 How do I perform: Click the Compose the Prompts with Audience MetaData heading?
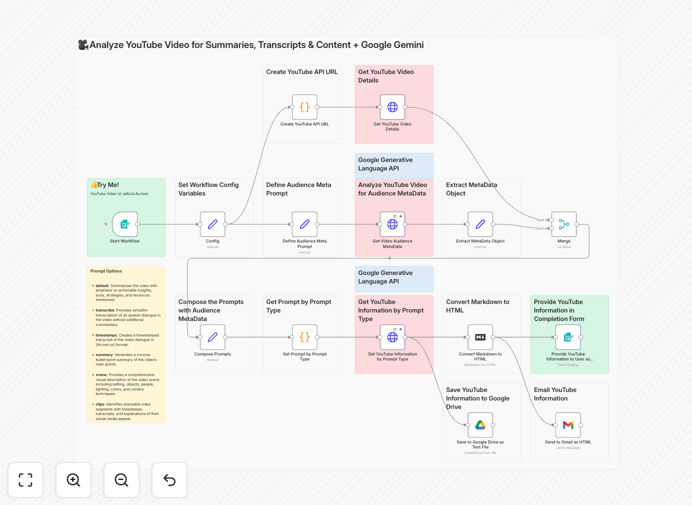(x=211, y=310)
